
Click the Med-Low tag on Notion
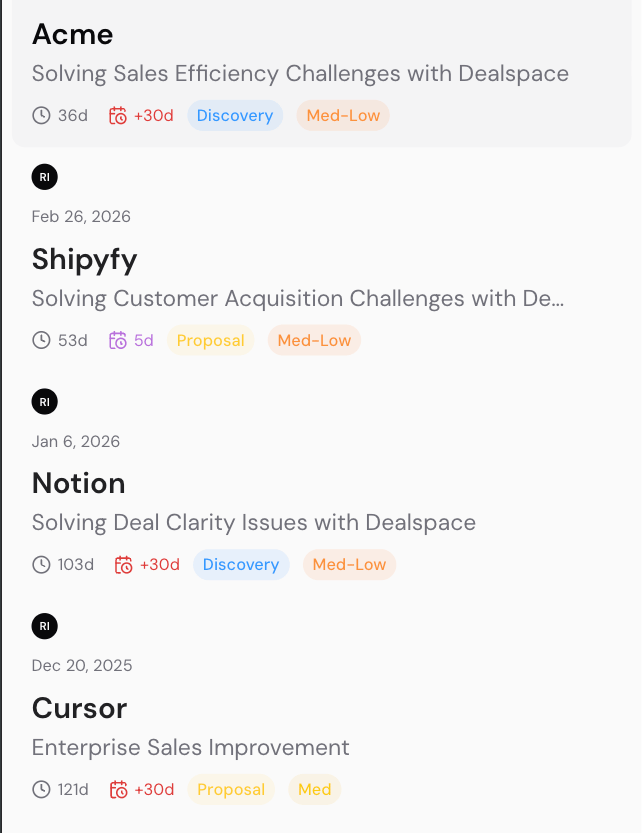click(349, 565)
